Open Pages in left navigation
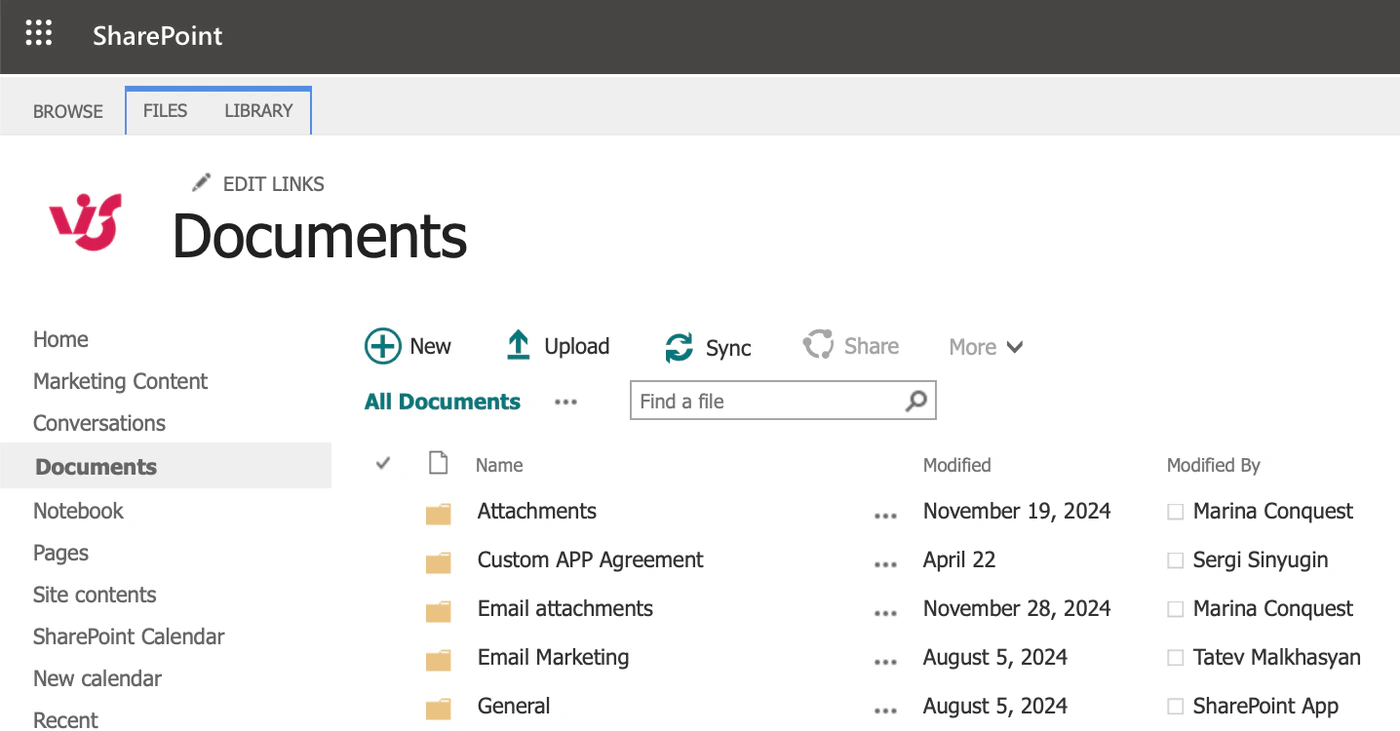 click(x=60, y=553)
